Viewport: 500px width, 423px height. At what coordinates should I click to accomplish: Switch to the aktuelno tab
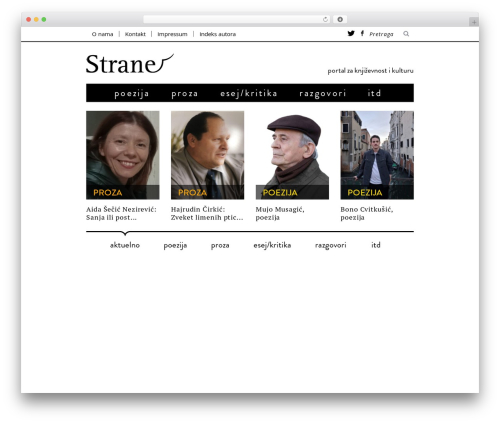(x=125, y=245)
